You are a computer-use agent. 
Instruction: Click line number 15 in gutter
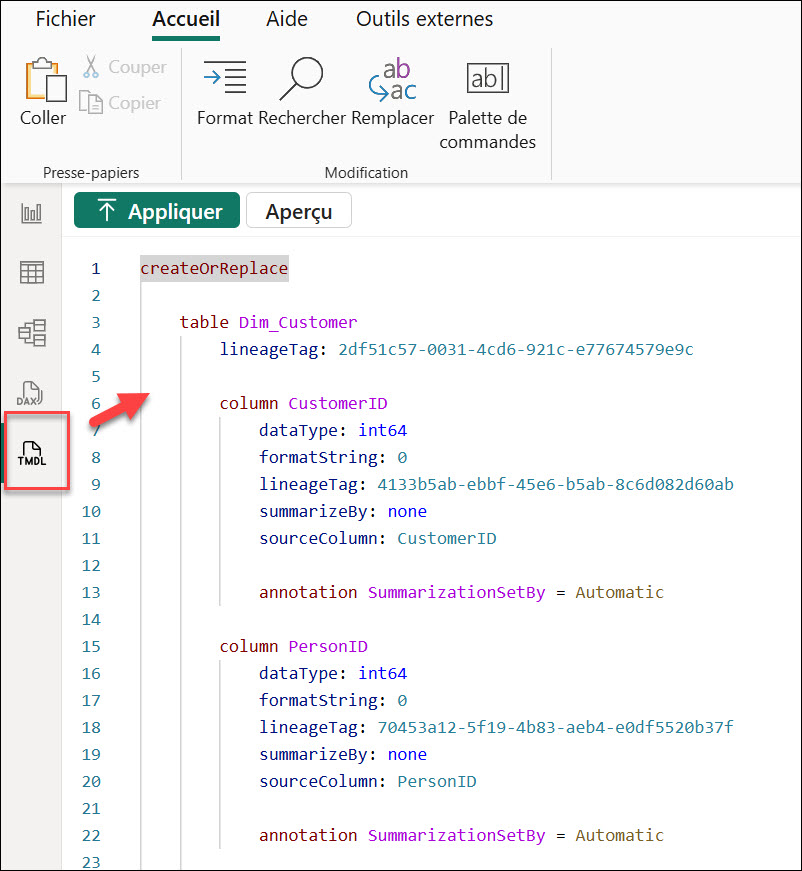91,646
